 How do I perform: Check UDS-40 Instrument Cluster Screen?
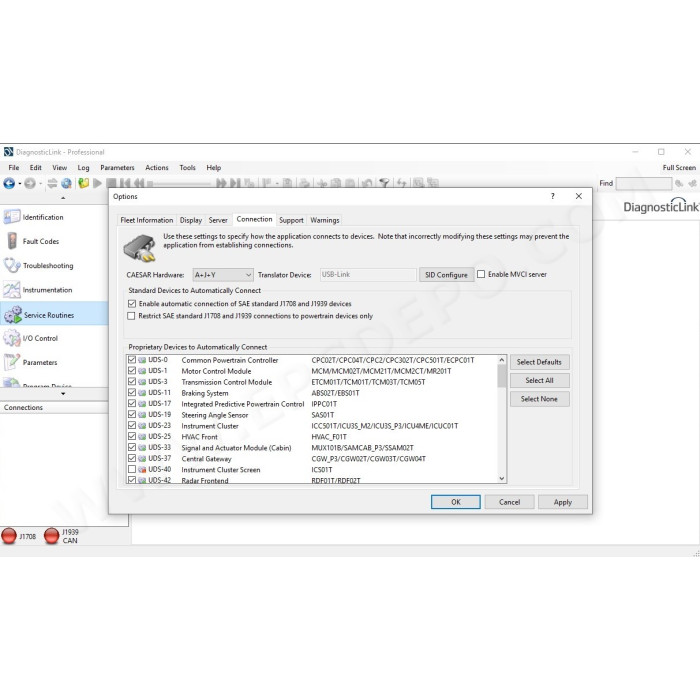point(132,469)
